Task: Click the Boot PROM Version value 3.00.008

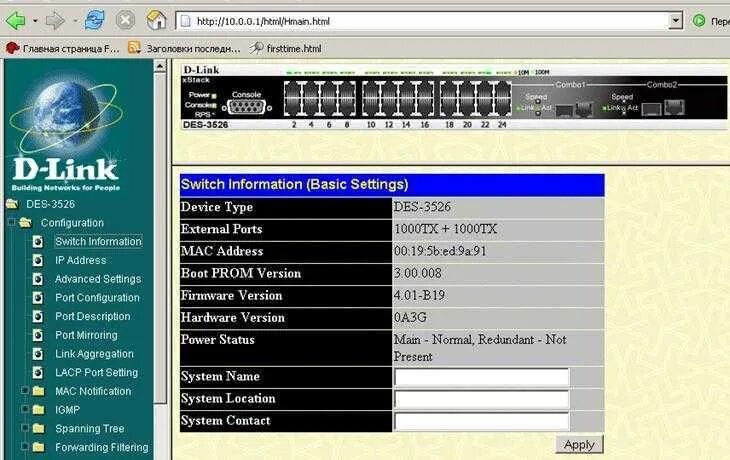Action: 418,273
